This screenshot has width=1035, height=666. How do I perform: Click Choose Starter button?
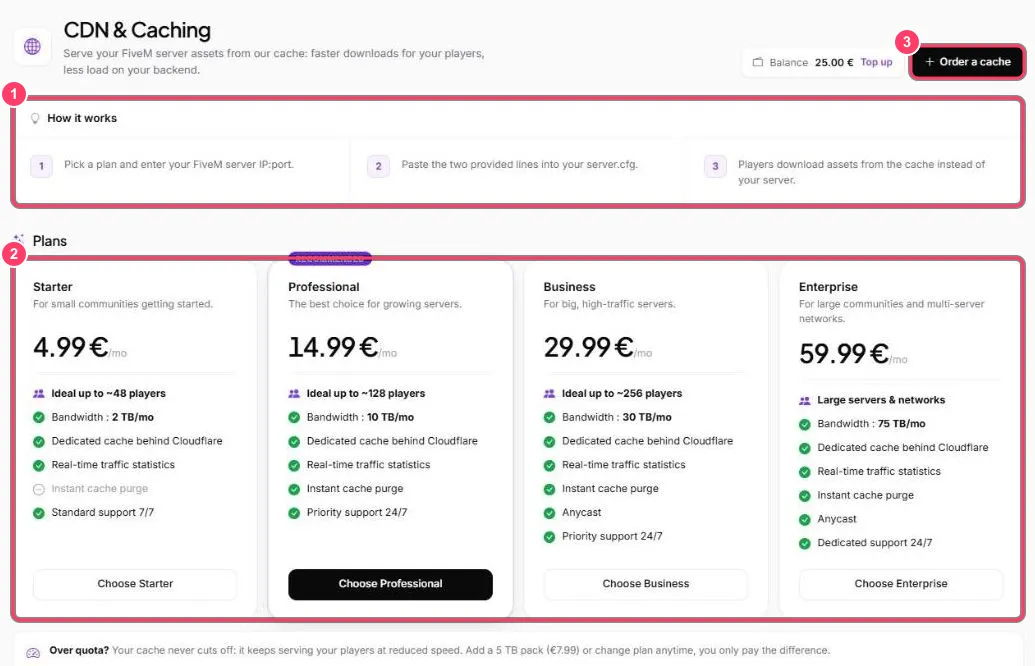click(x=135, y=584)
